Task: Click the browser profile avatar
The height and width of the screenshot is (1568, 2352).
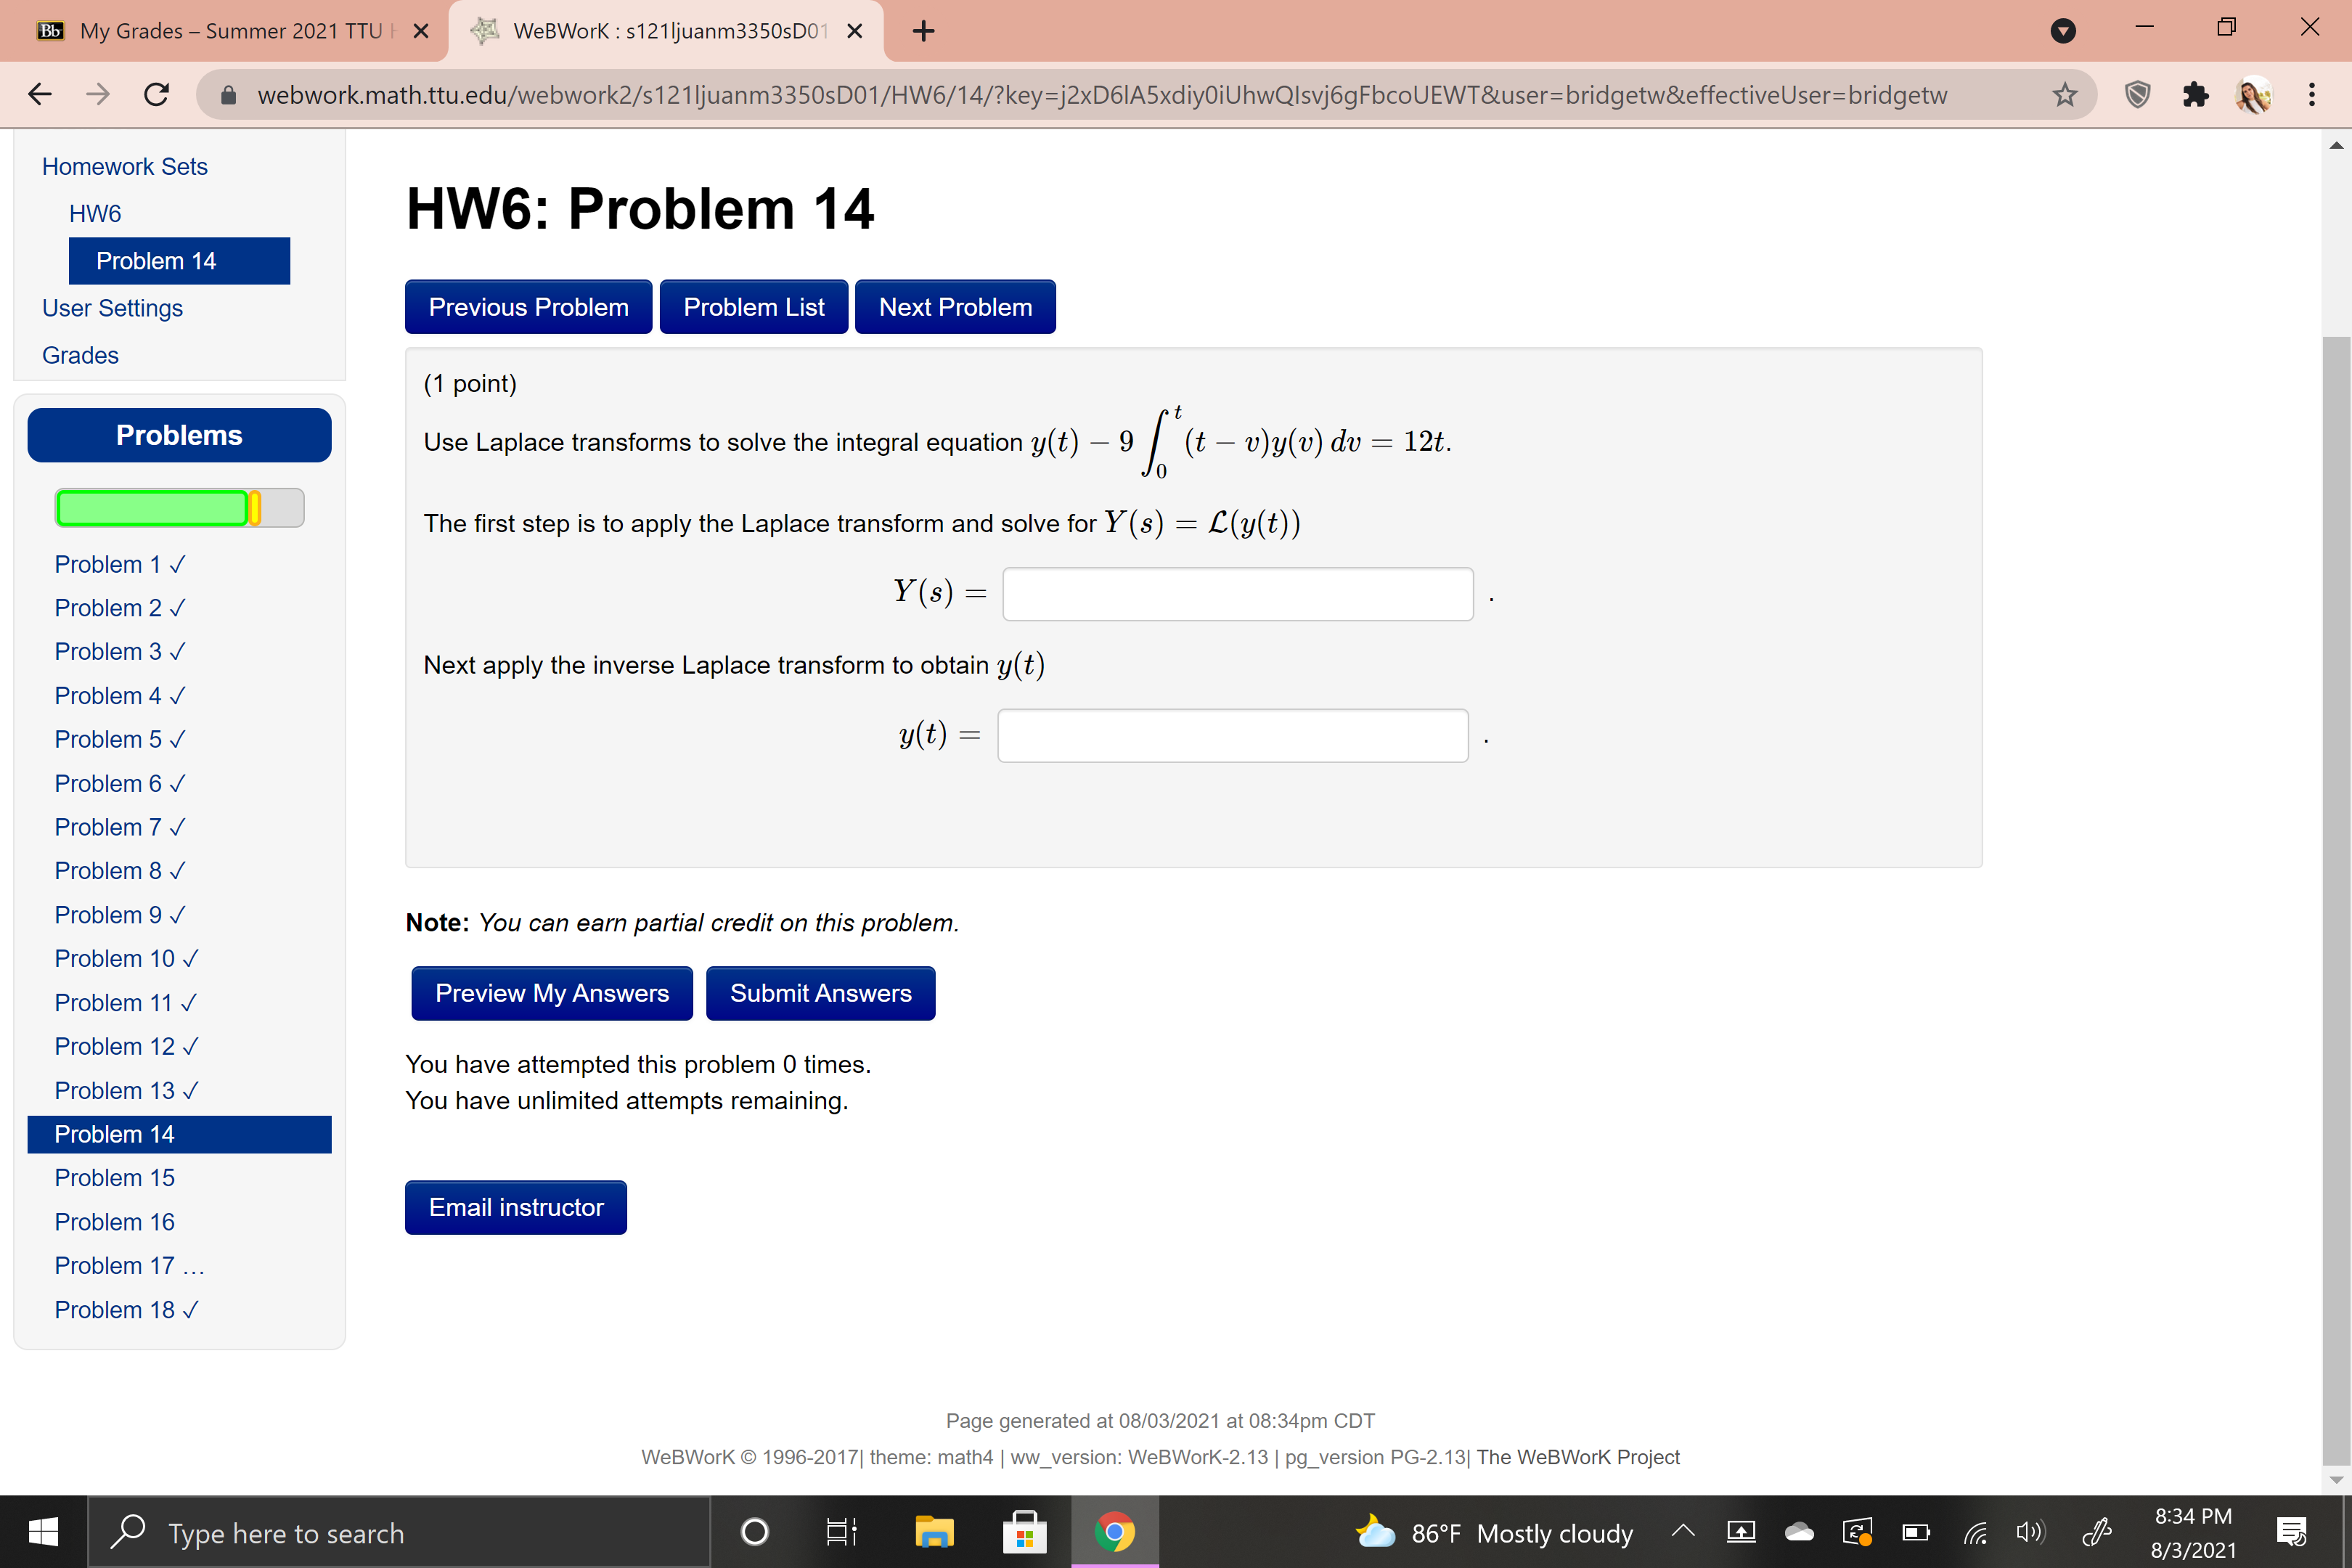Action: [2253, 94]
